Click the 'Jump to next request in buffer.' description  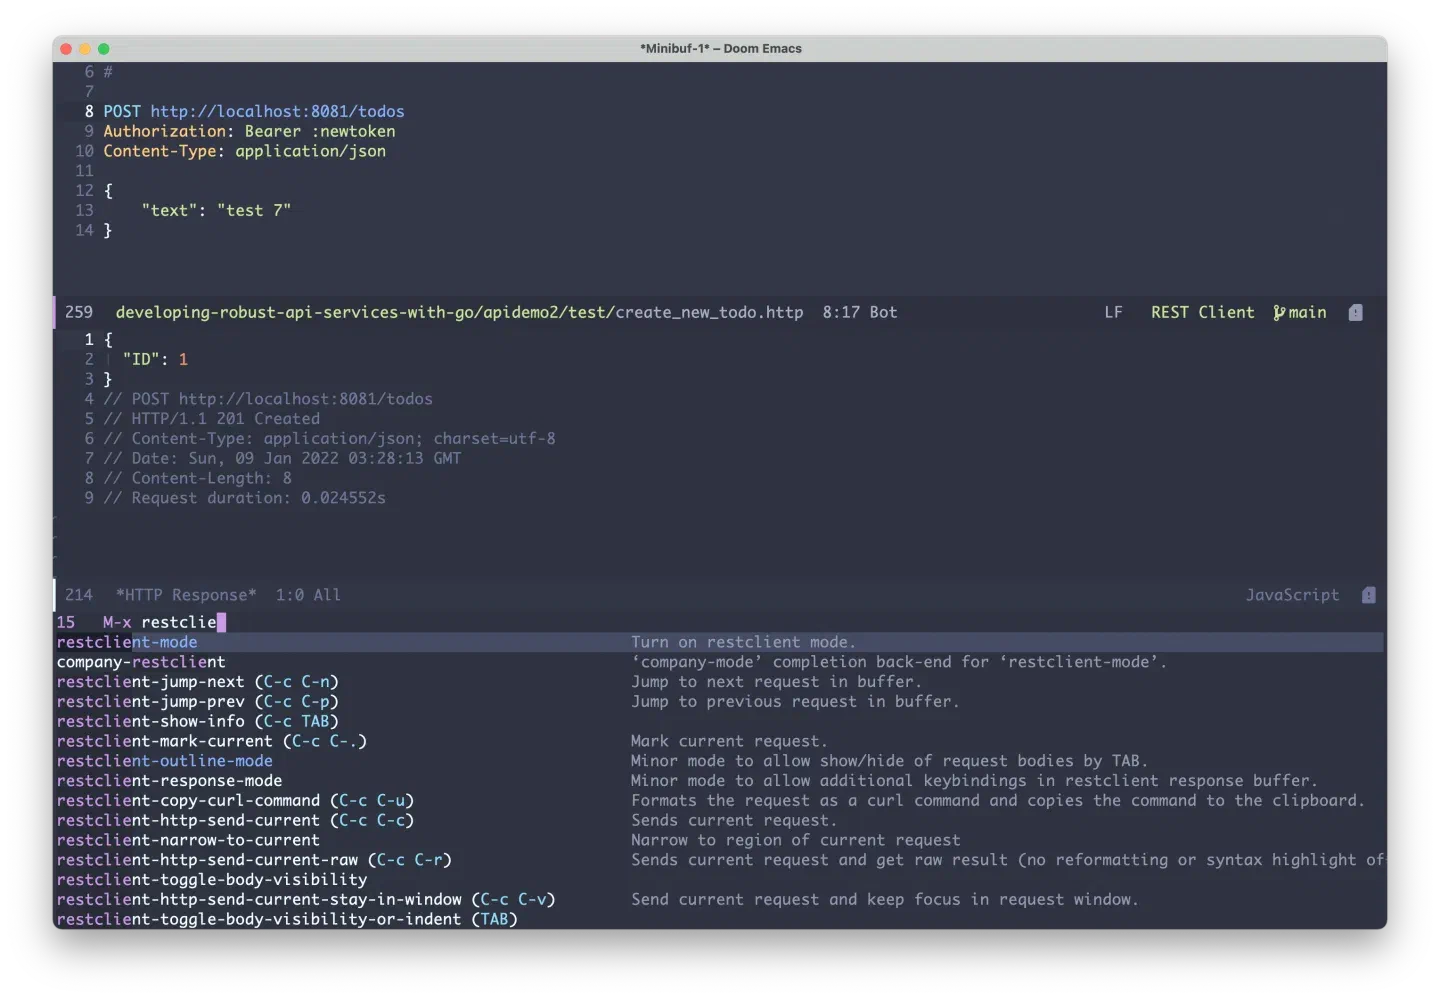tap(777, 682)
